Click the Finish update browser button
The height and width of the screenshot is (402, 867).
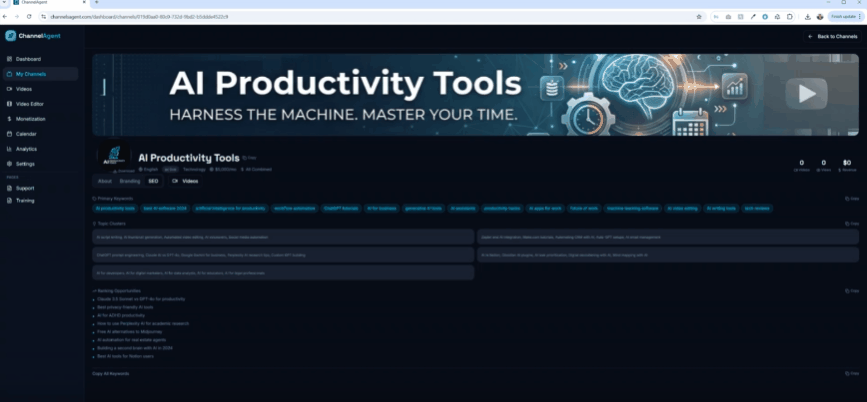[845, 17]
